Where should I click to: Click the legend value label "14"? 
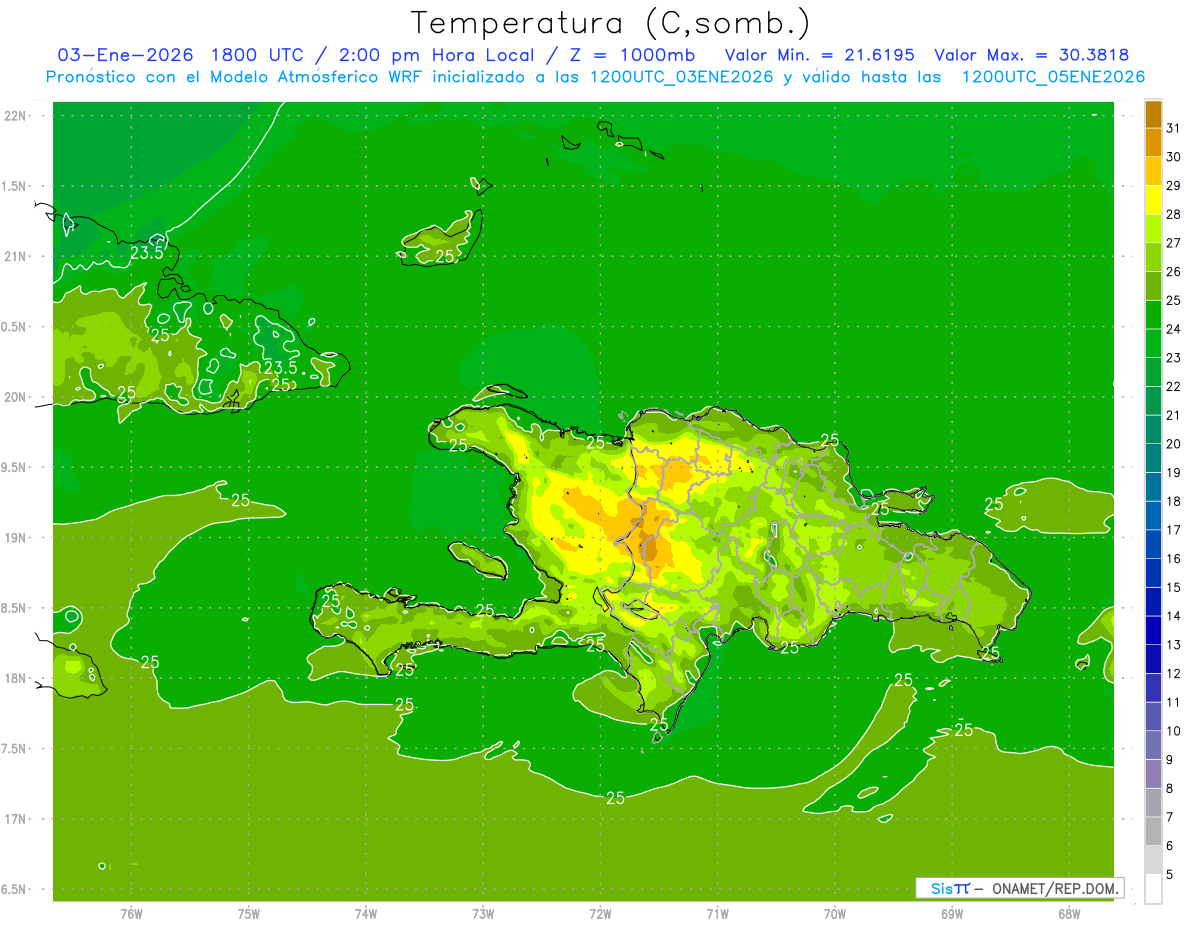pyautogui.click(x=1174, y=616)
